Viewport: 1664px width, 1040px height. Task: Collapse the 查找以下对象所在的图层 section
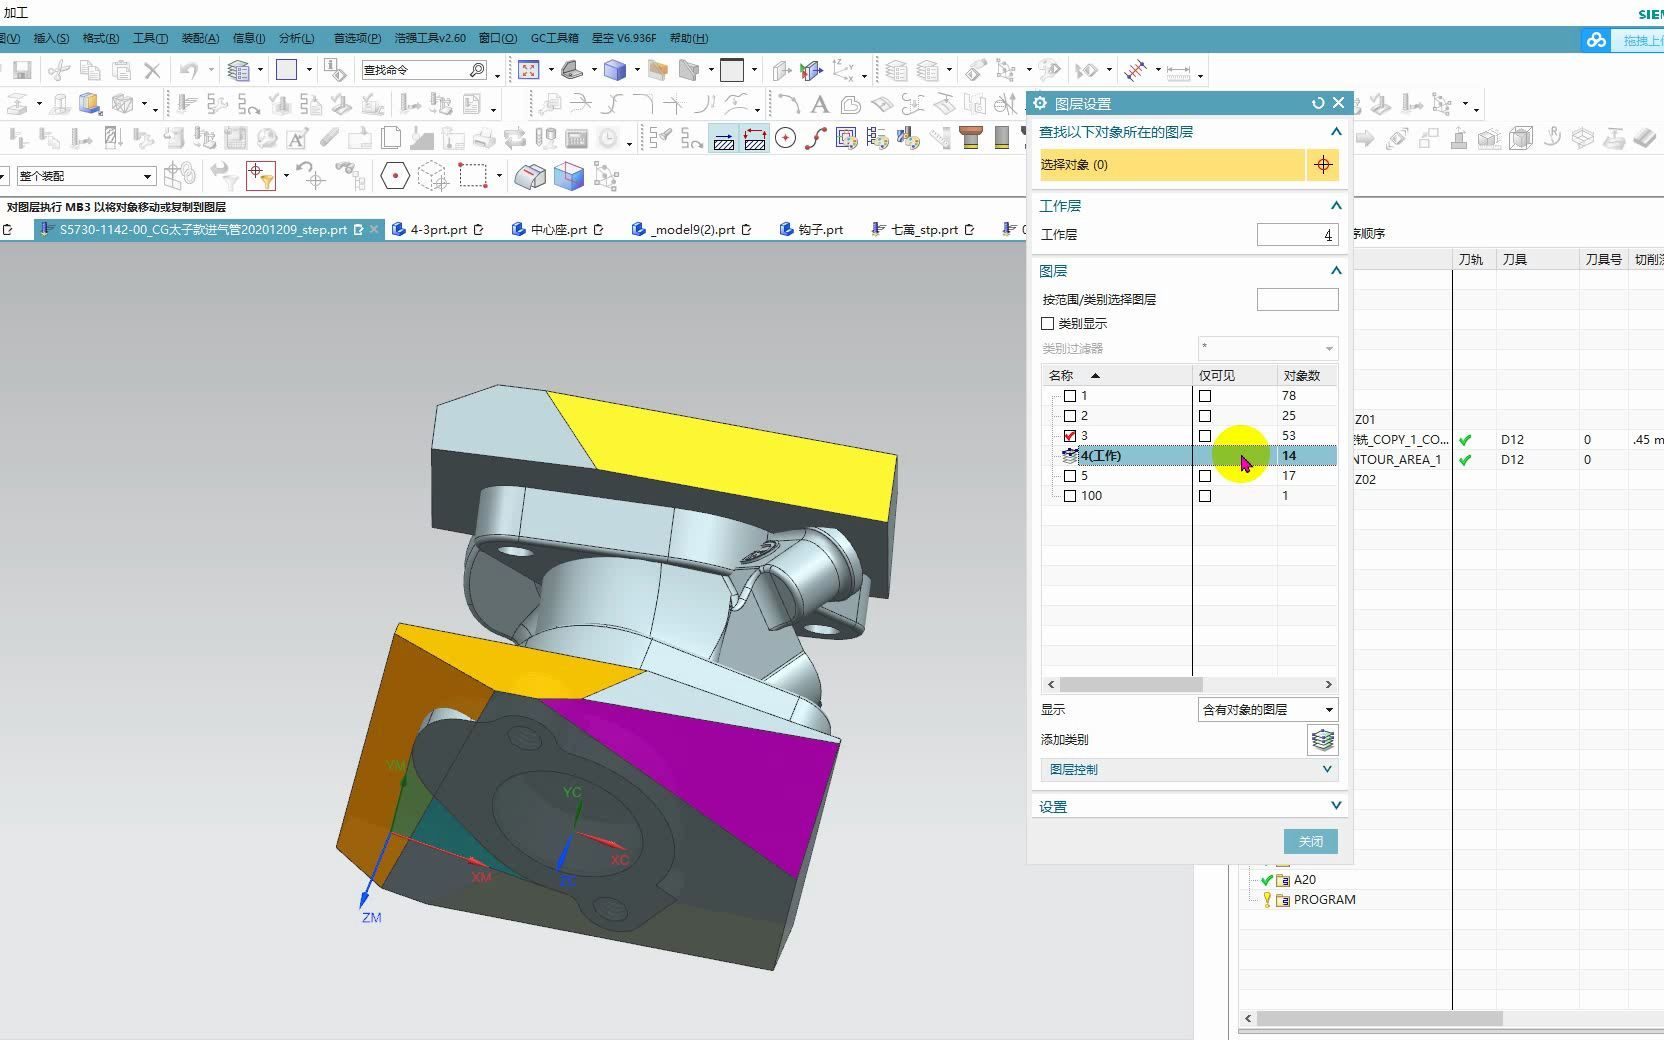(x=1335, y=132)
